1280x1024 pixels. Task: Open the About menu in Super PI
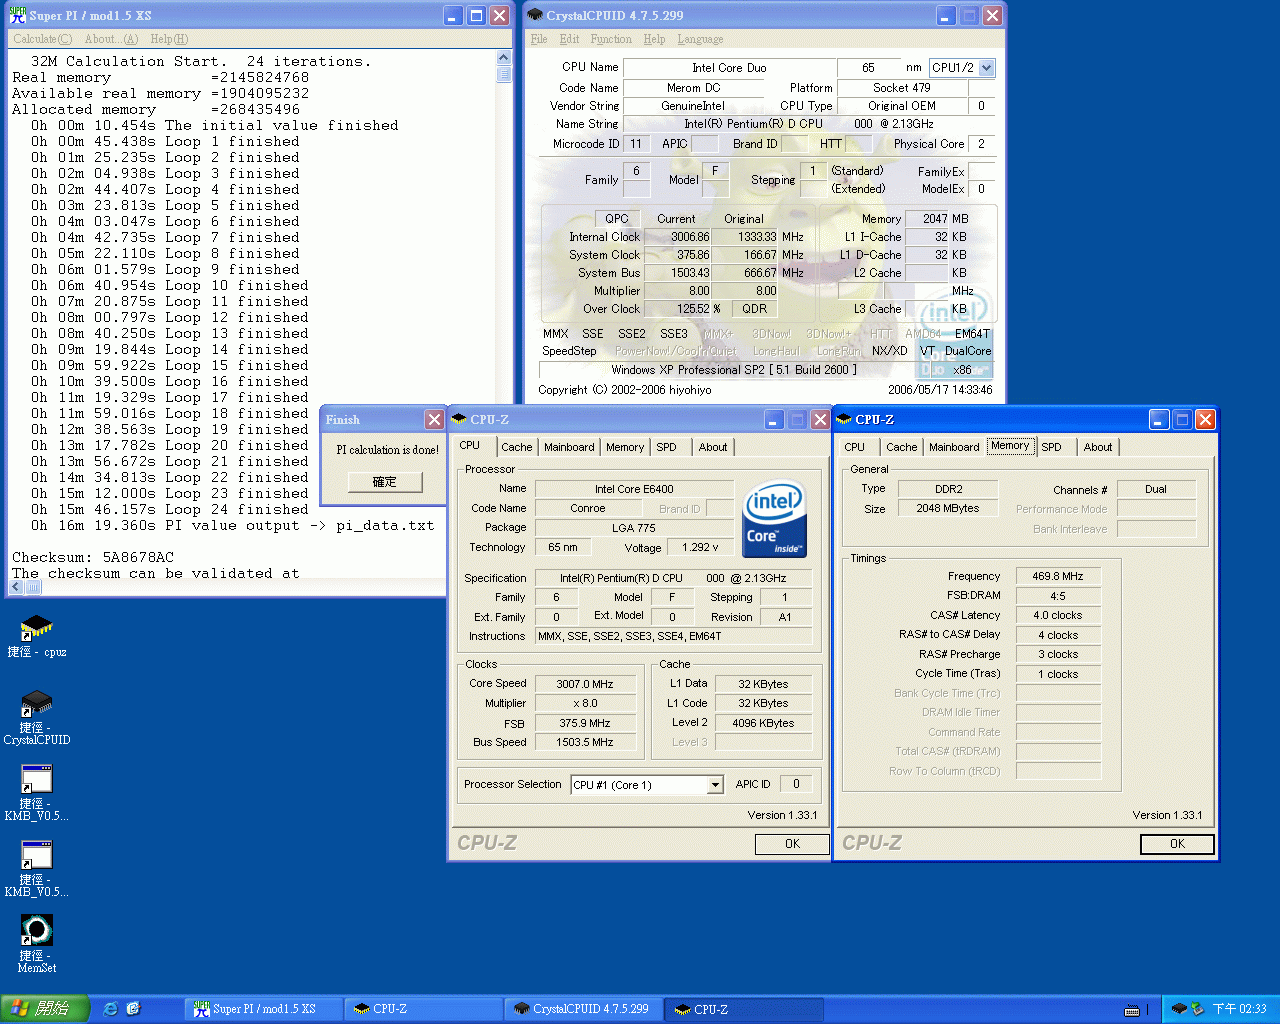coord(111,39)
